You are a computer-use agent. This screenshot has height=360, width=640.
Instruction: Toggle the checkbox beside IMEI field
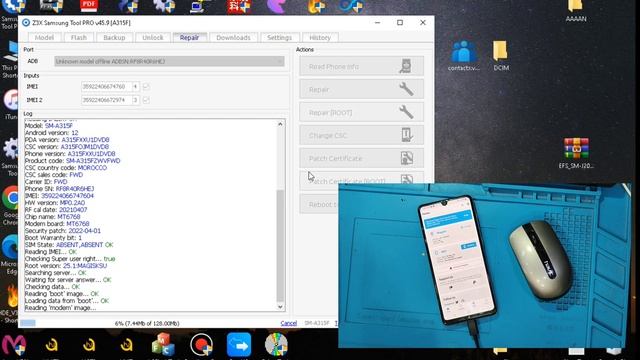point(146,87)
